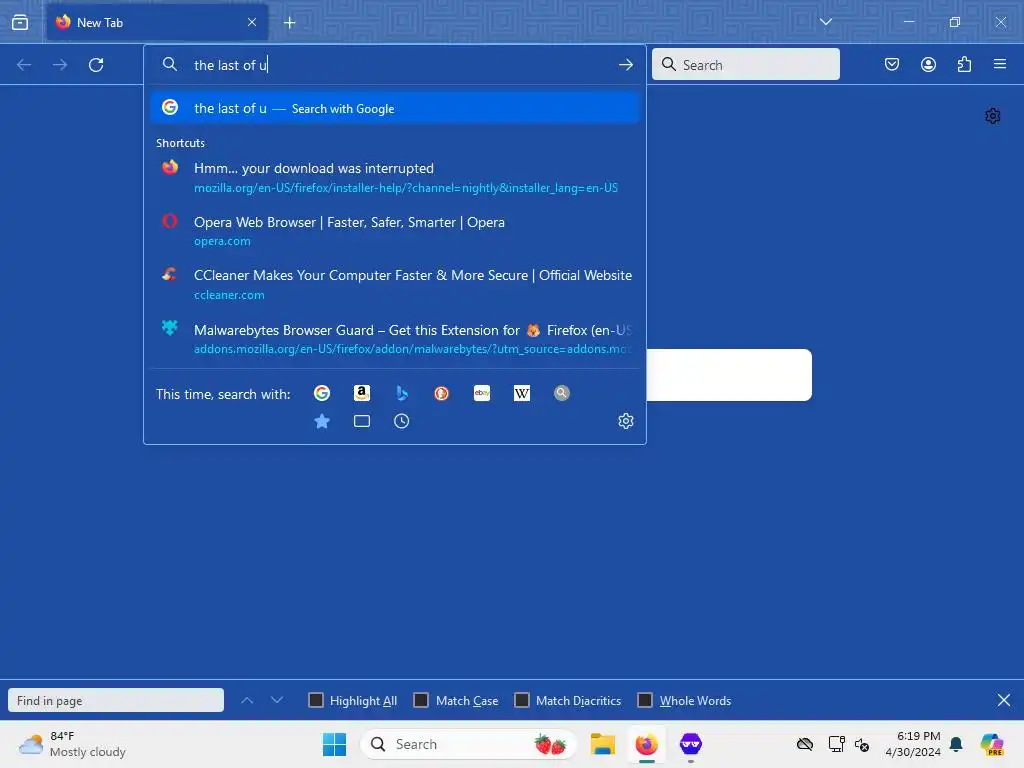The height and width of the screenshot is (768, 1024).
Task: Open a new tab with plus button
Action: click(290, 23)
